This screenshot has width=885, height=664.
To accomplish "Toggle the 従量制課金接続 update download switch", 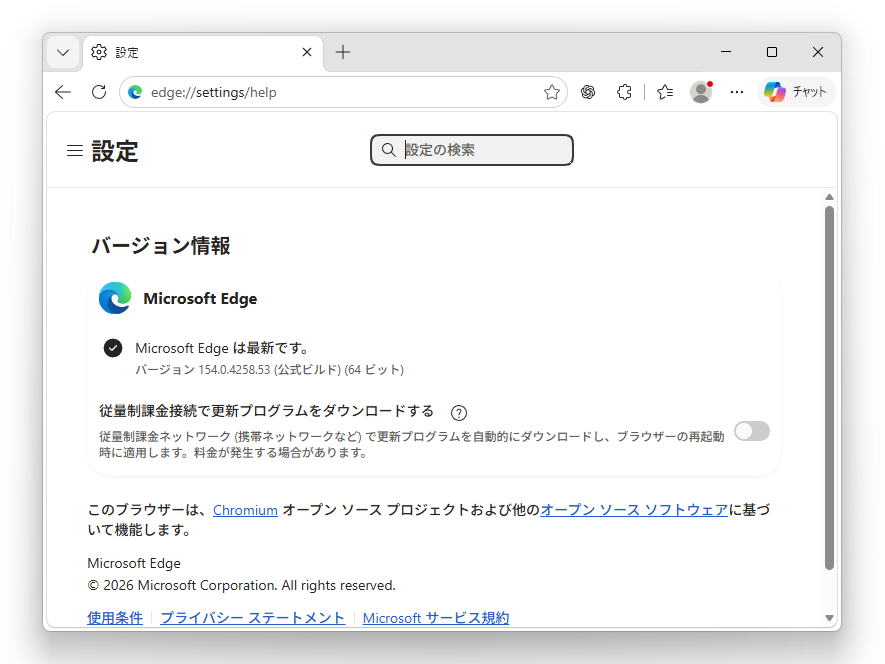I will pos(752,431).
